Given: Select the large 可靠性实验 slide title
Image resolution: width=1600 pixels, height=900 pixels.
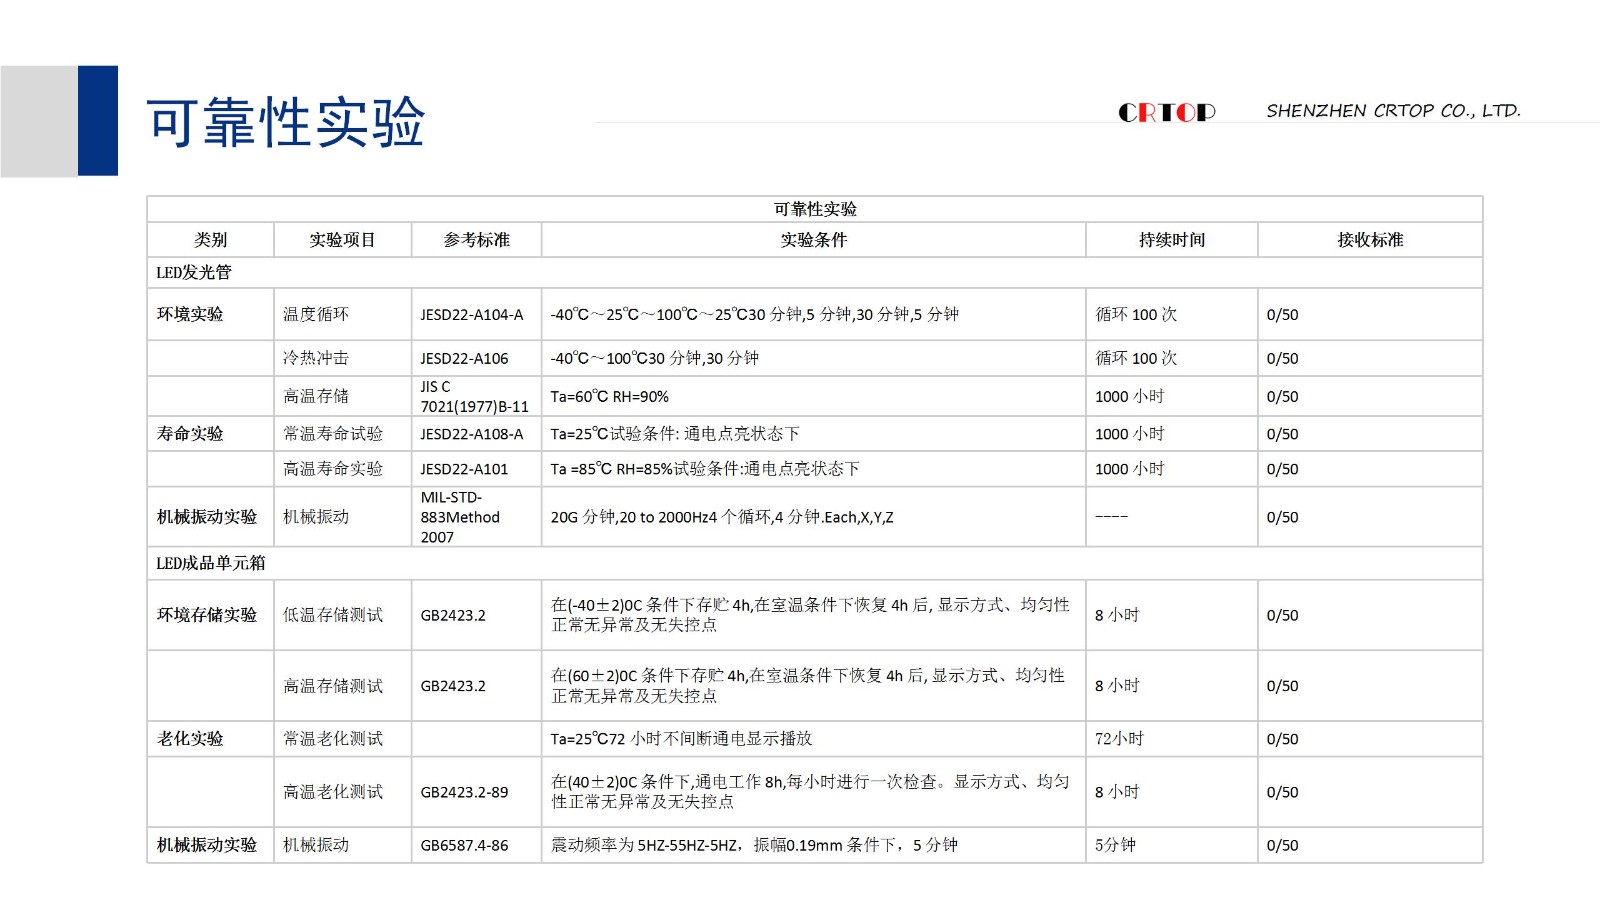Looking at the screenshot, I should [285, 122].
